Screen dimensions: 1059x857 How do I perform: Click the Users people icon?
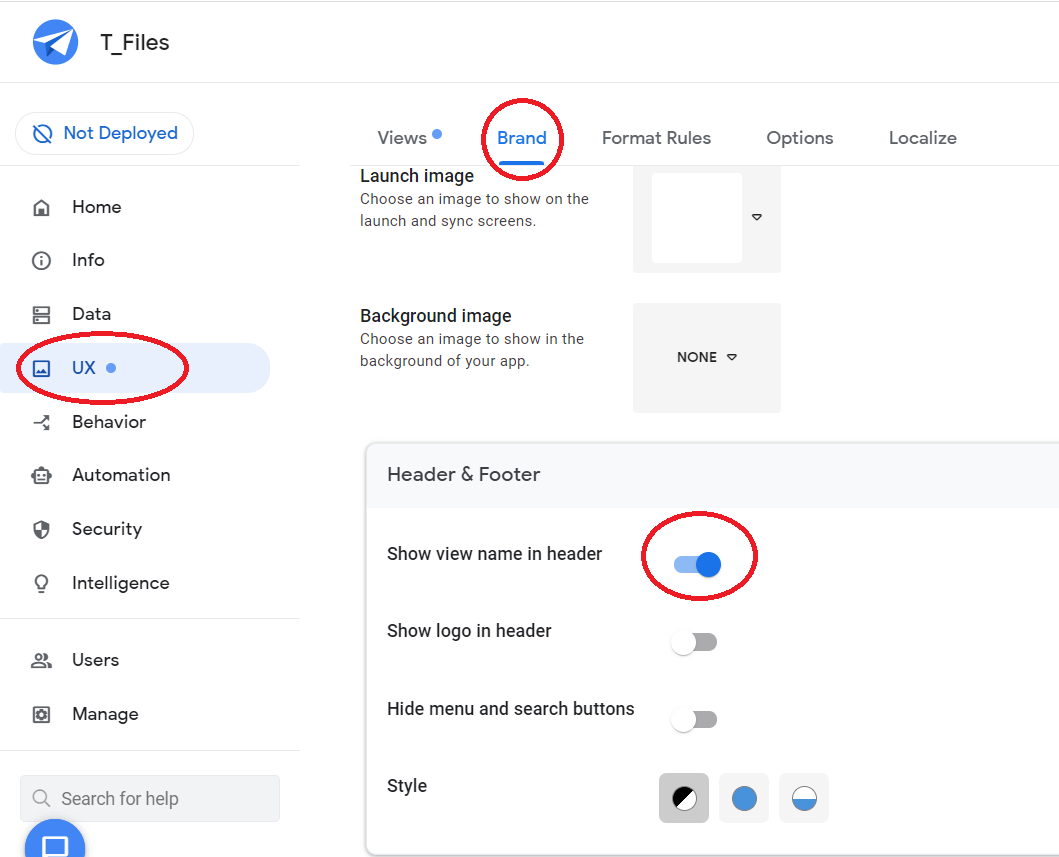[41, 661]
